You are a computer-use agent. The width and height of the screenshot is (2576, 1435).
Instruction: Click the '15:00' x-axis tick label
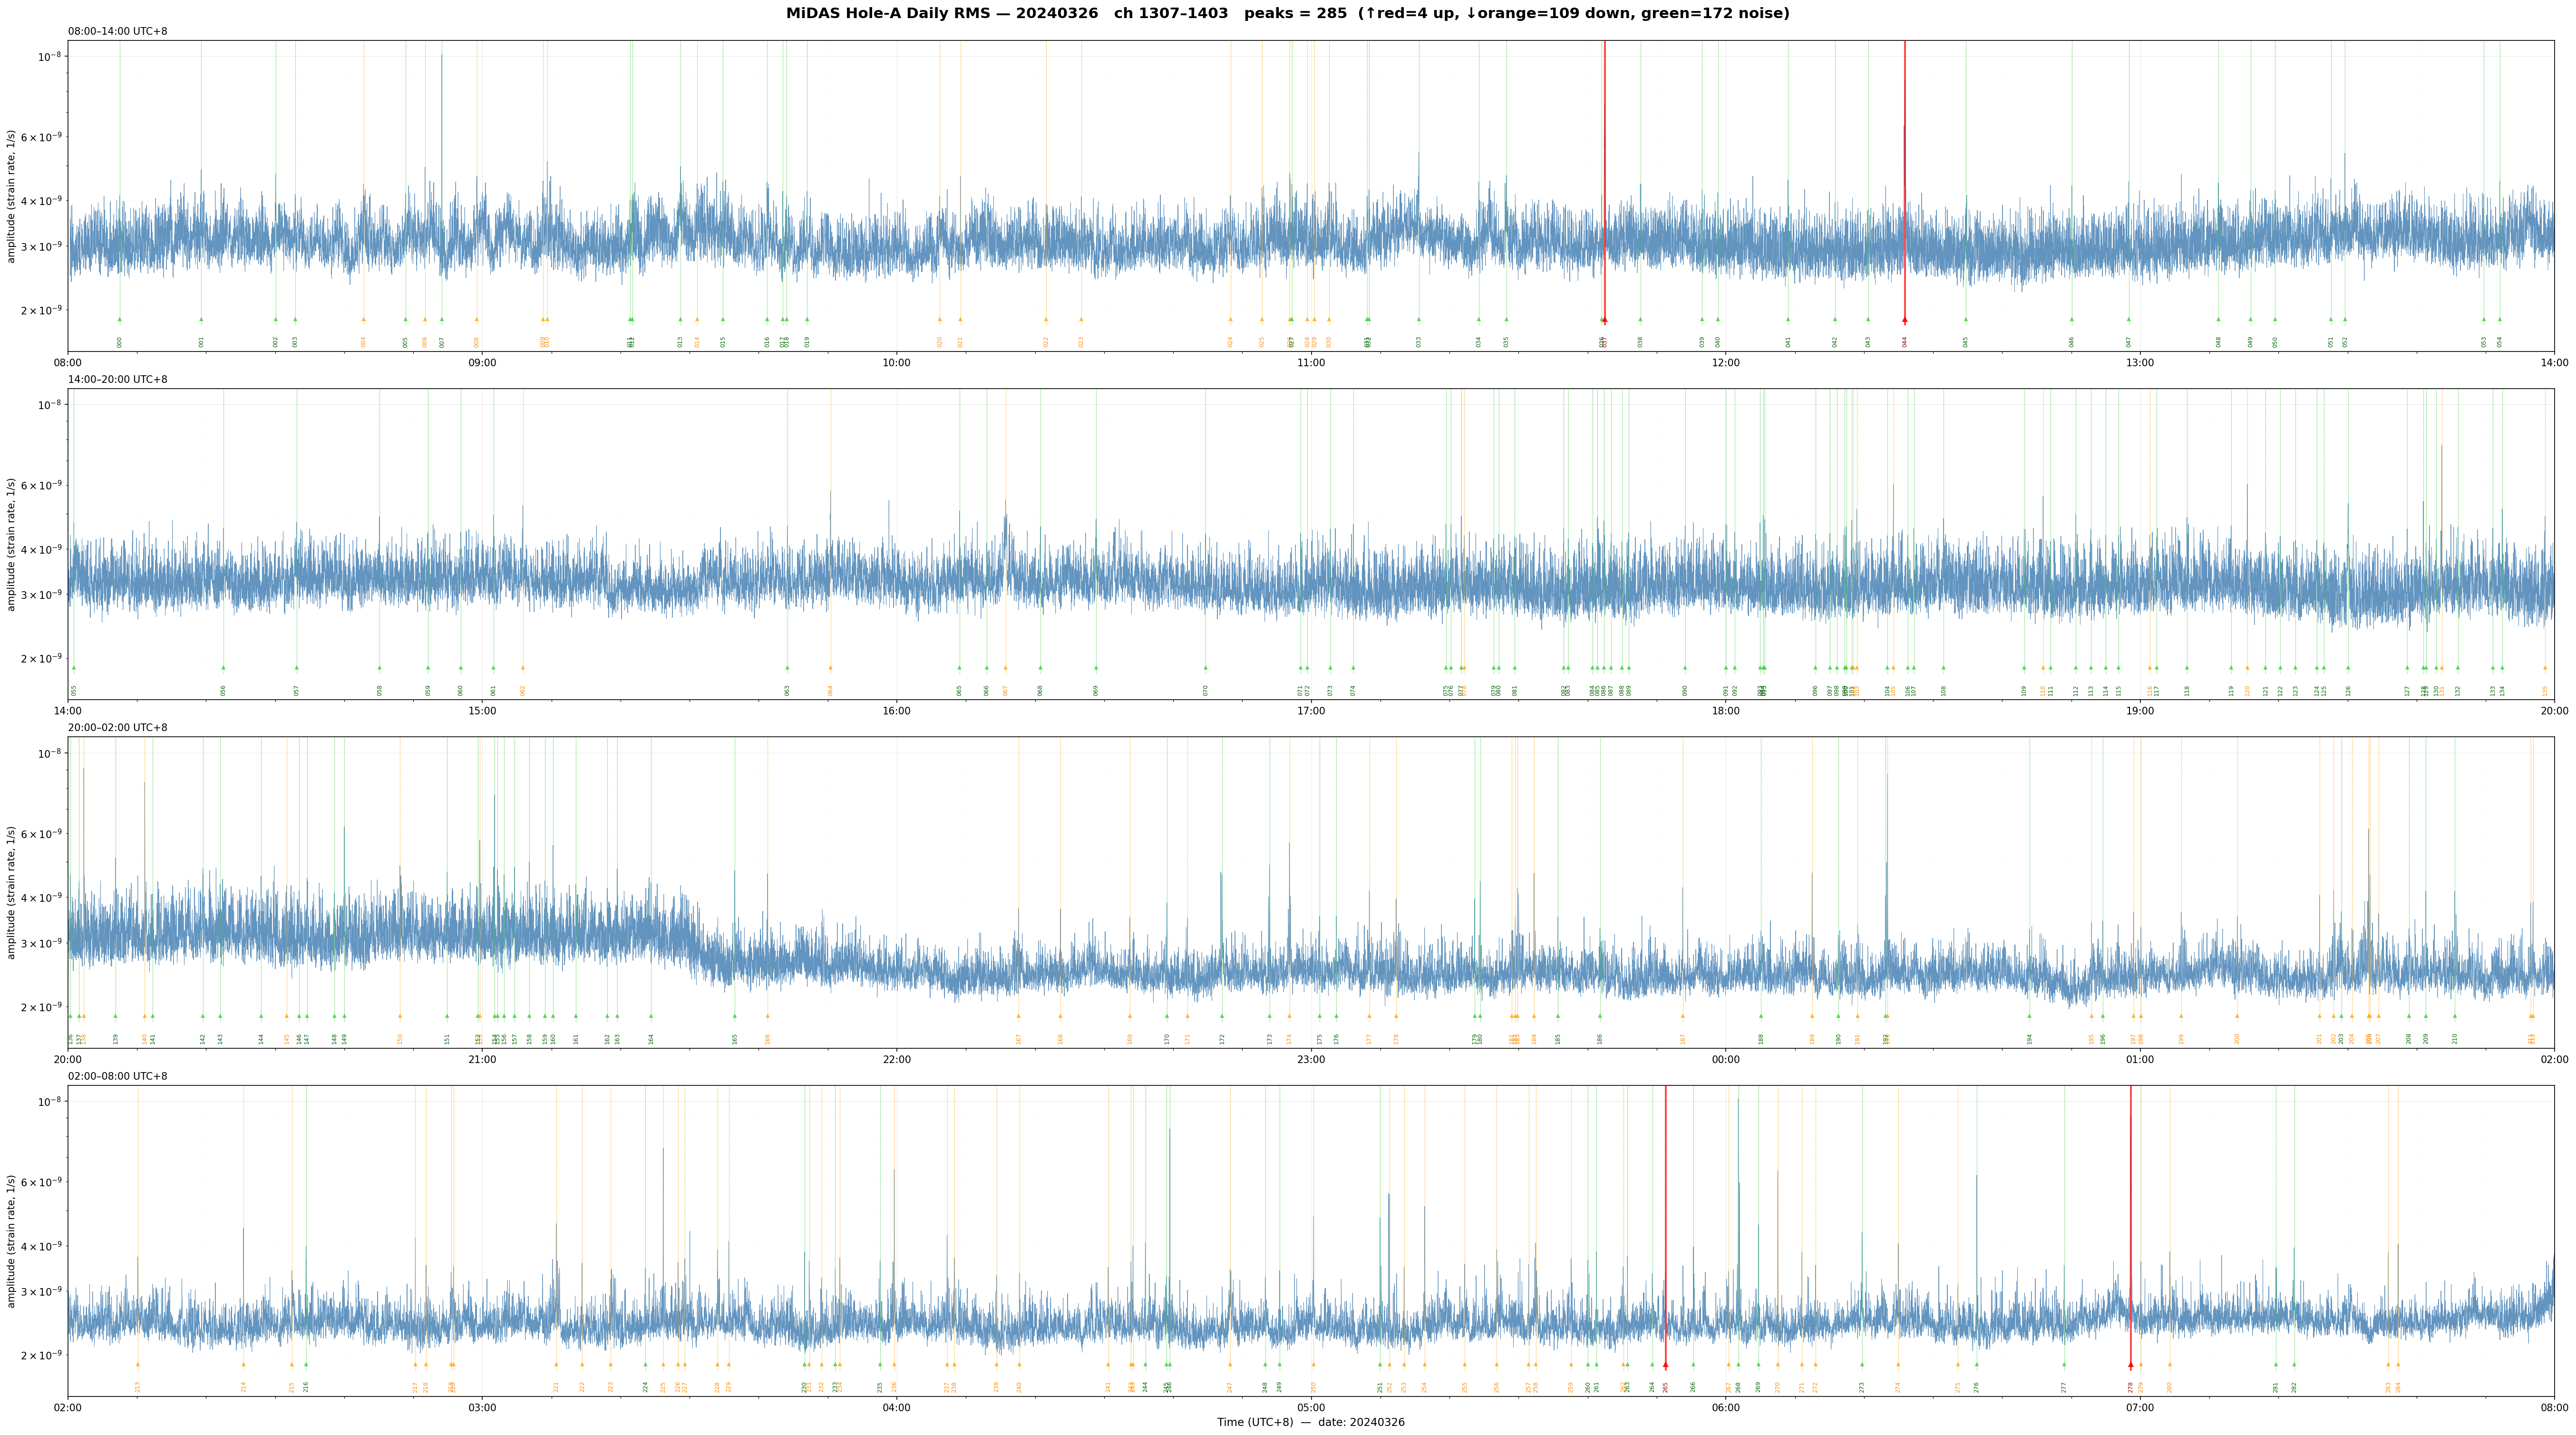tap(482, 711)
